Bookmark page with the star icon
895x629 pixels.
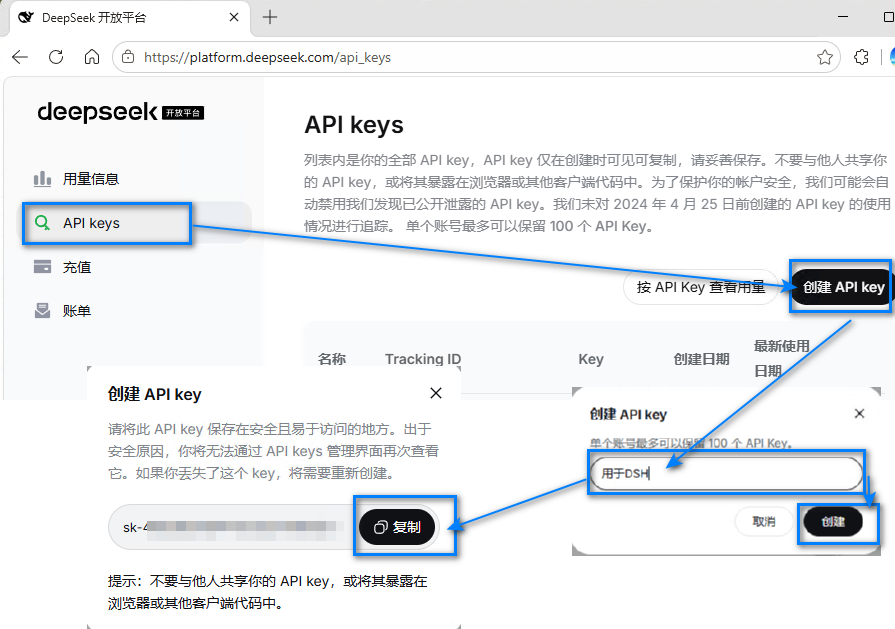tap(824, 57)
